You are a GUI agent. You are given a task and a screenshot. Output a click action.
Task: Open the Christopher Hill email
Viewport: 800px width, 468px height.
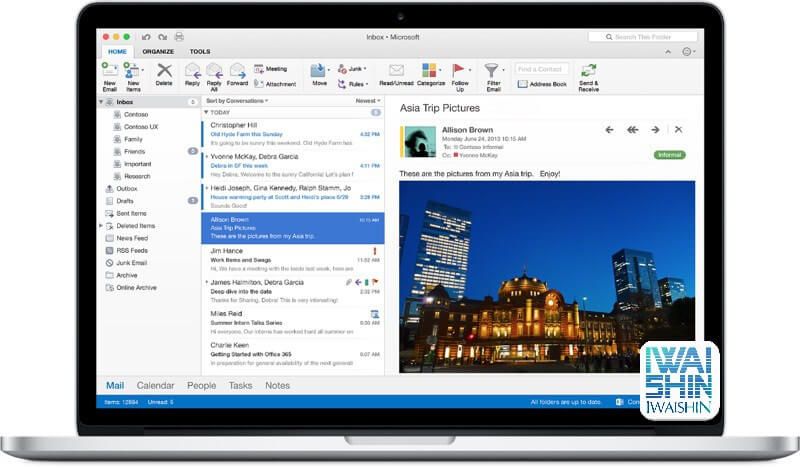pos(293,134)
